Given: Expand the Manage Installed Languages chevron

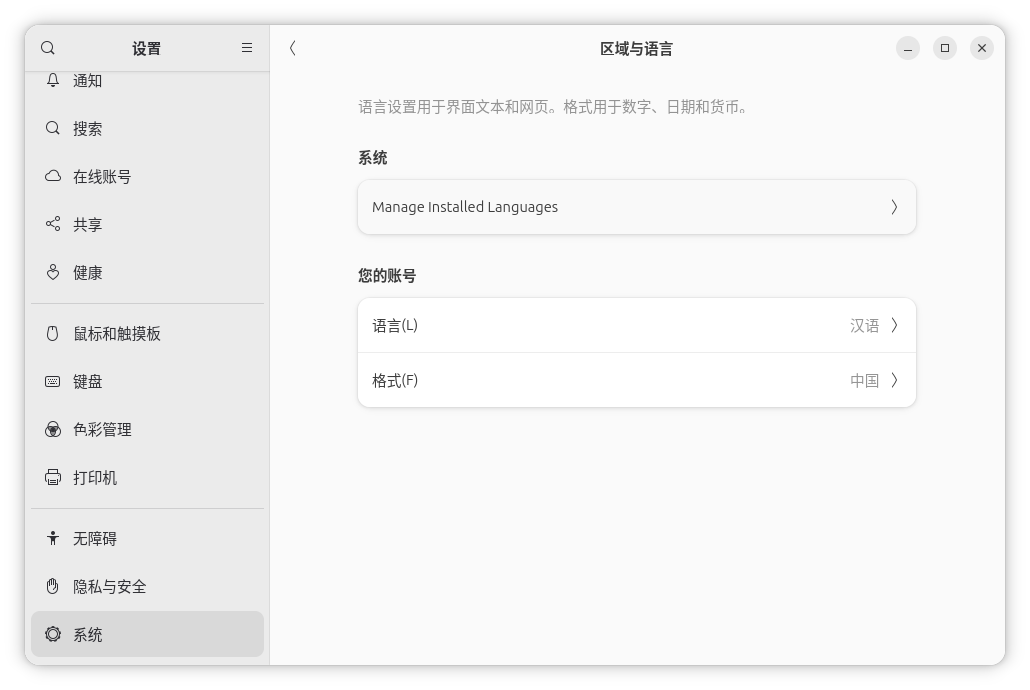Looking at the screenshot, I should (894, 207).
